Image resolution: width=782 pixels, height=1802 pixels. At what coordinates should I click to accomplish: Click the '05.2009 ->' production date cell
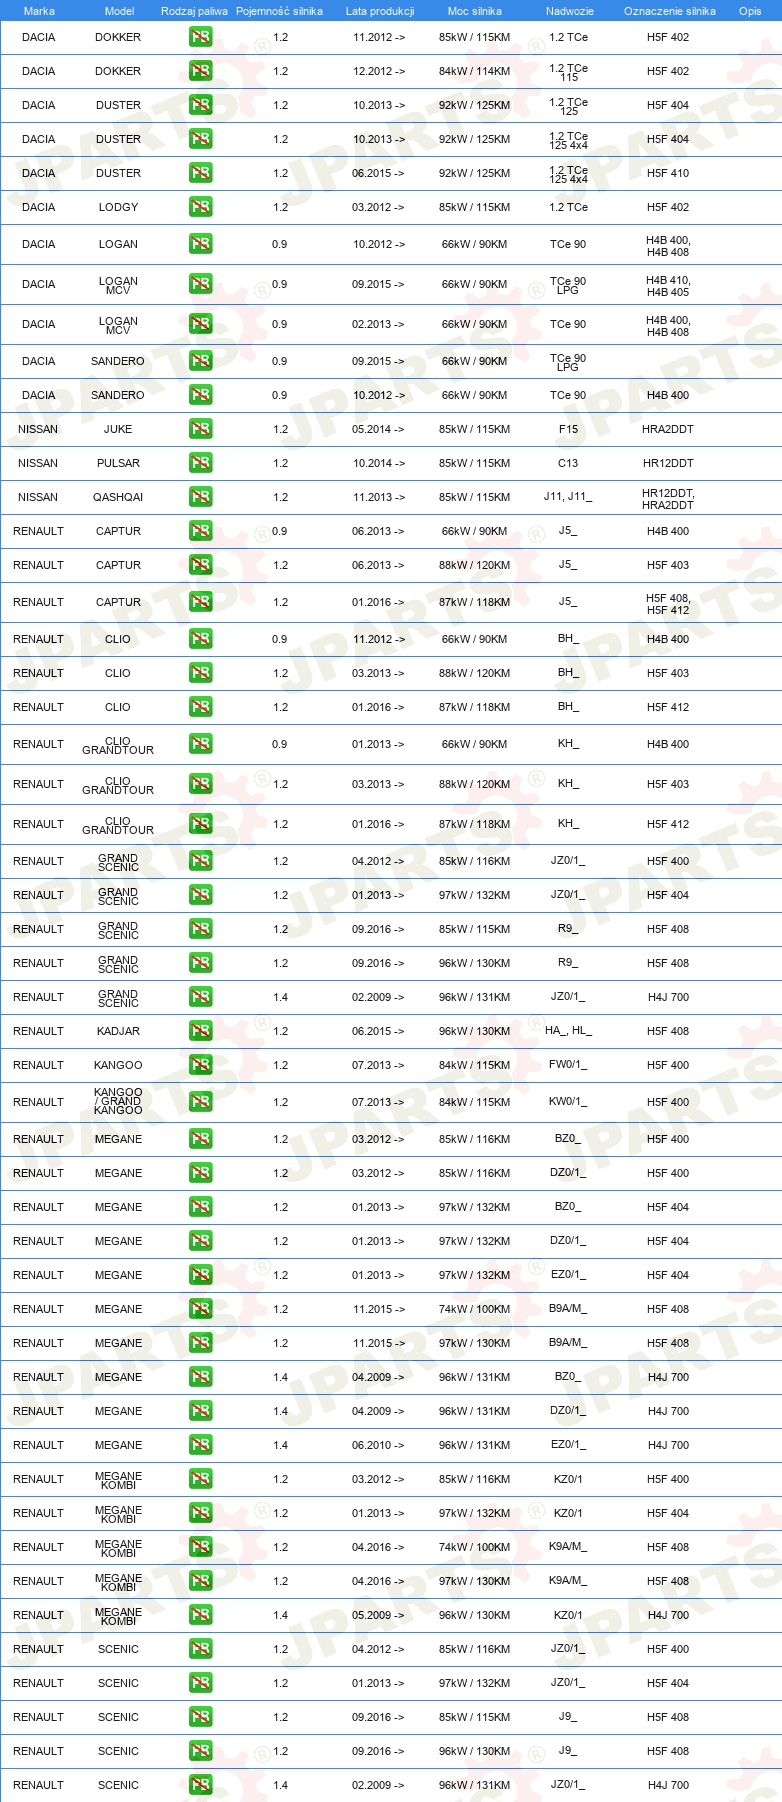378,1615
